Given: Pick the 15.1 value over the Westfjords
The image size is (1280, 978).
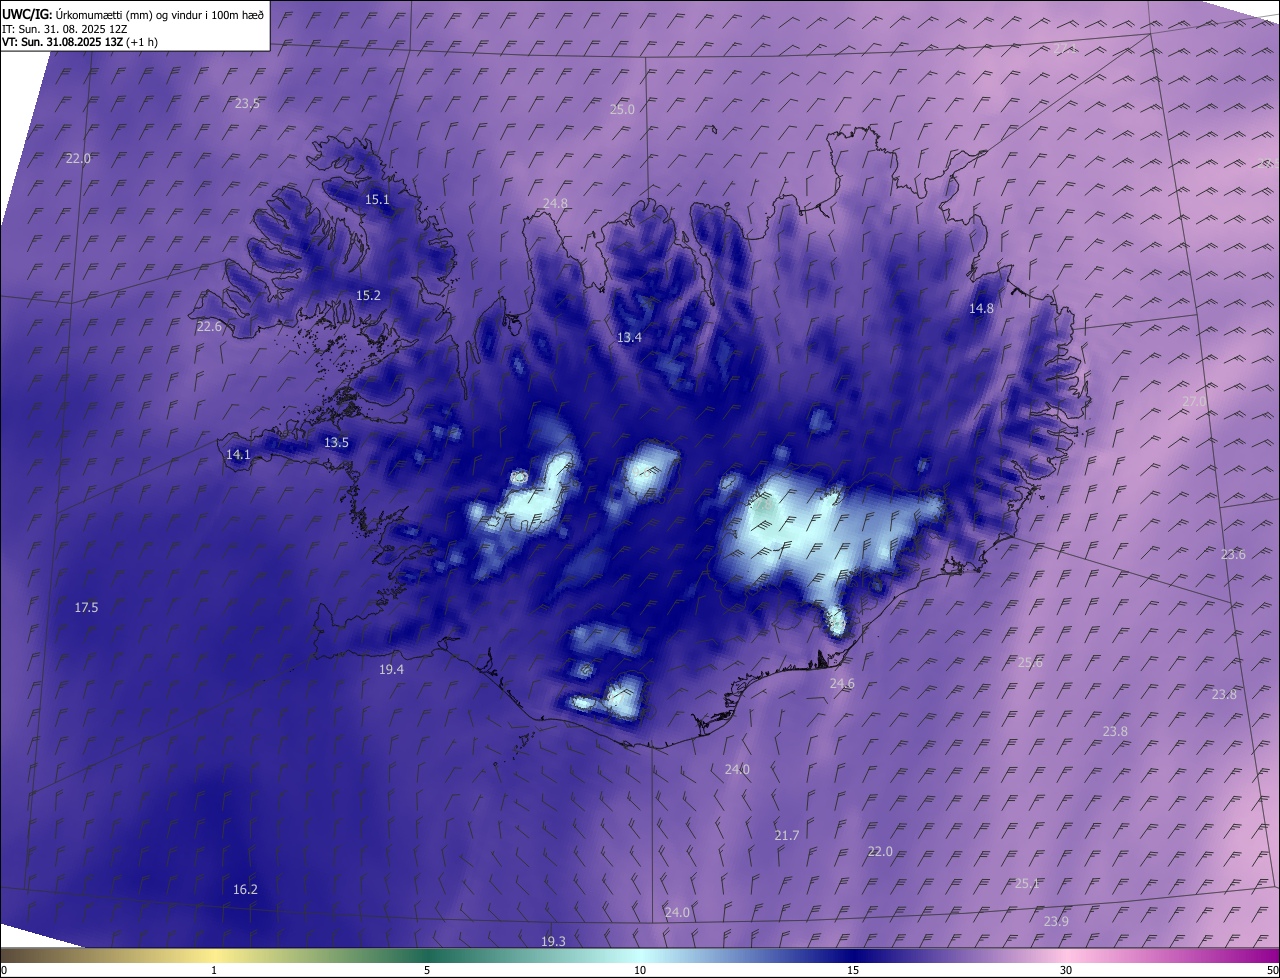Looking at the screenshot, I should tap(377, 200).
